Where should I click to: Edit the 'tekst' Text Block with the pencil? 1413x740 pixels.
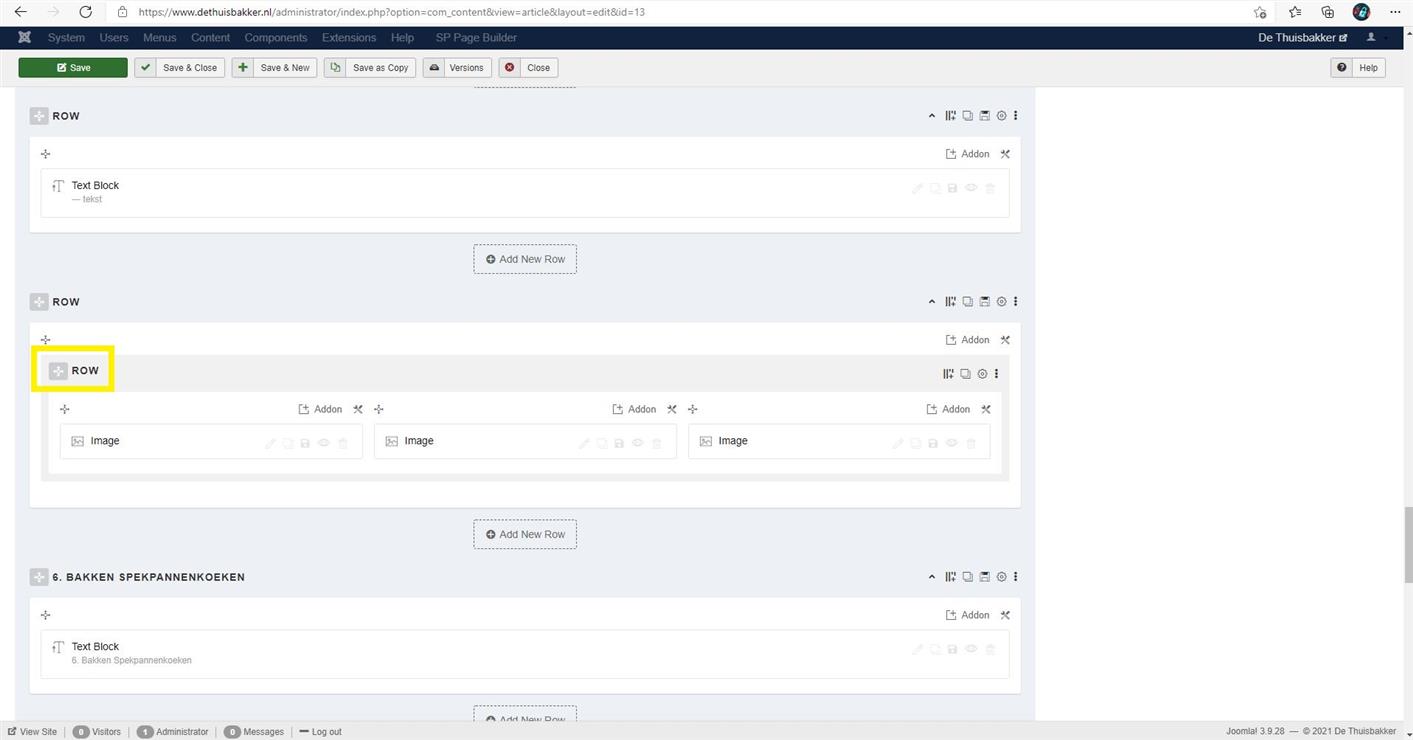point(917,188)
